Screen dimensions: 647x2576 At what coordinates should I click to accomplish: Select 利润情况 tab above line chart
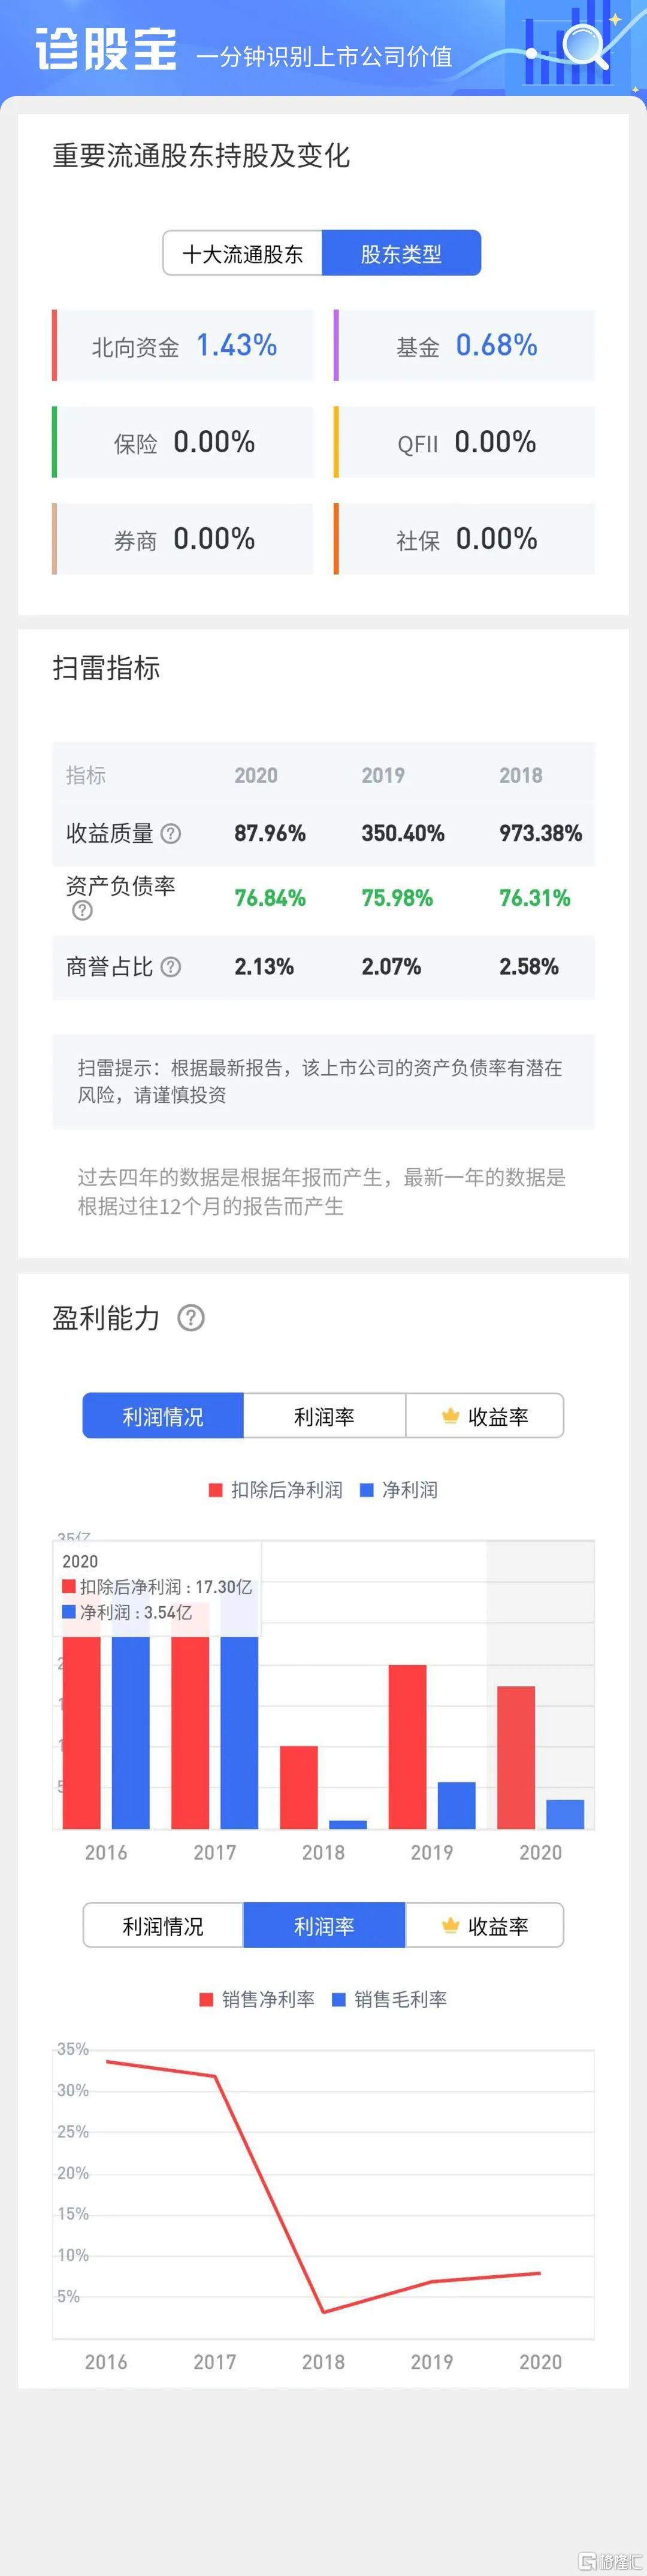(x=163, y=1925)
